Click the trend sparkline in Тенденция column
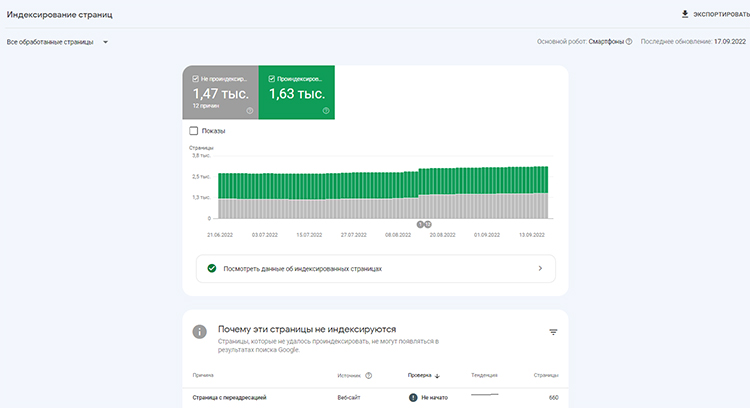This screenshot has height=408, width=750. pyautogui.click(x=485, y=396)
